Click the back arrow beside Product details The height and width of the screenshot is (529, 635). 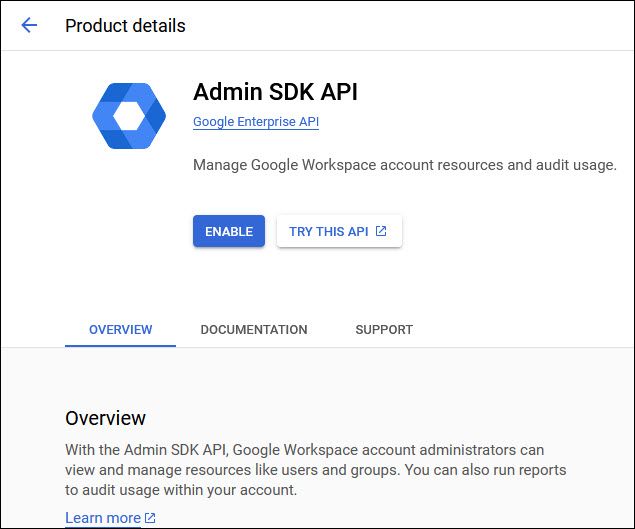coord(29,26)
